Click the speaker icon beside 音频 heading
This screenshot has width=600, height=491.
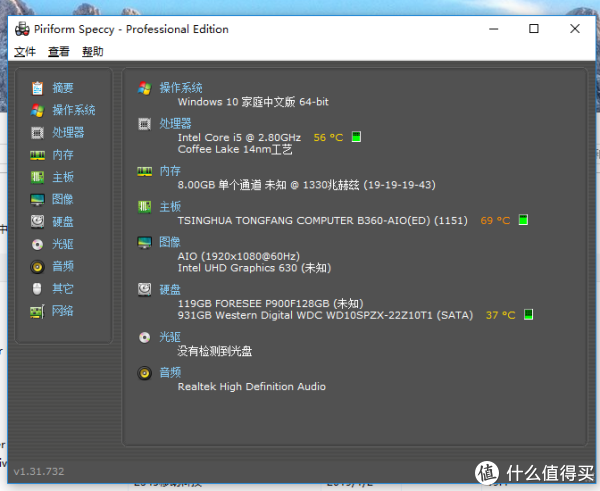coord(144,373)
